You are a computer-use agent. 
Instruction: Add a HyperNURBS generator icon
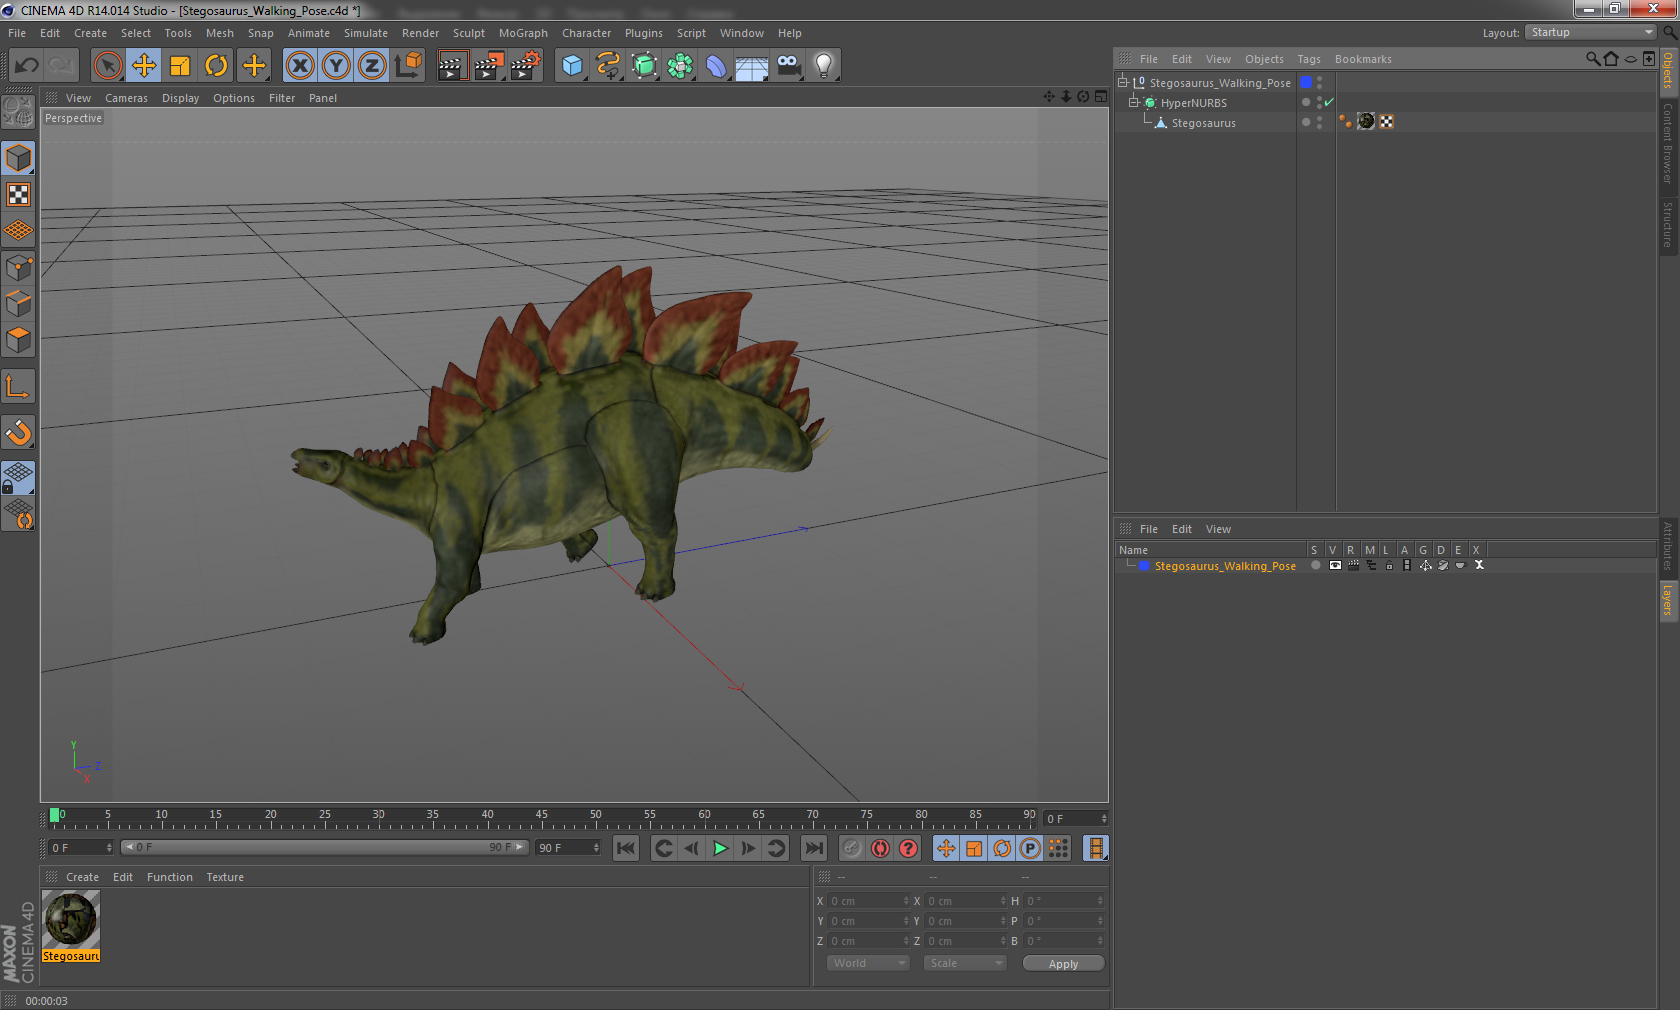point(644,66)
